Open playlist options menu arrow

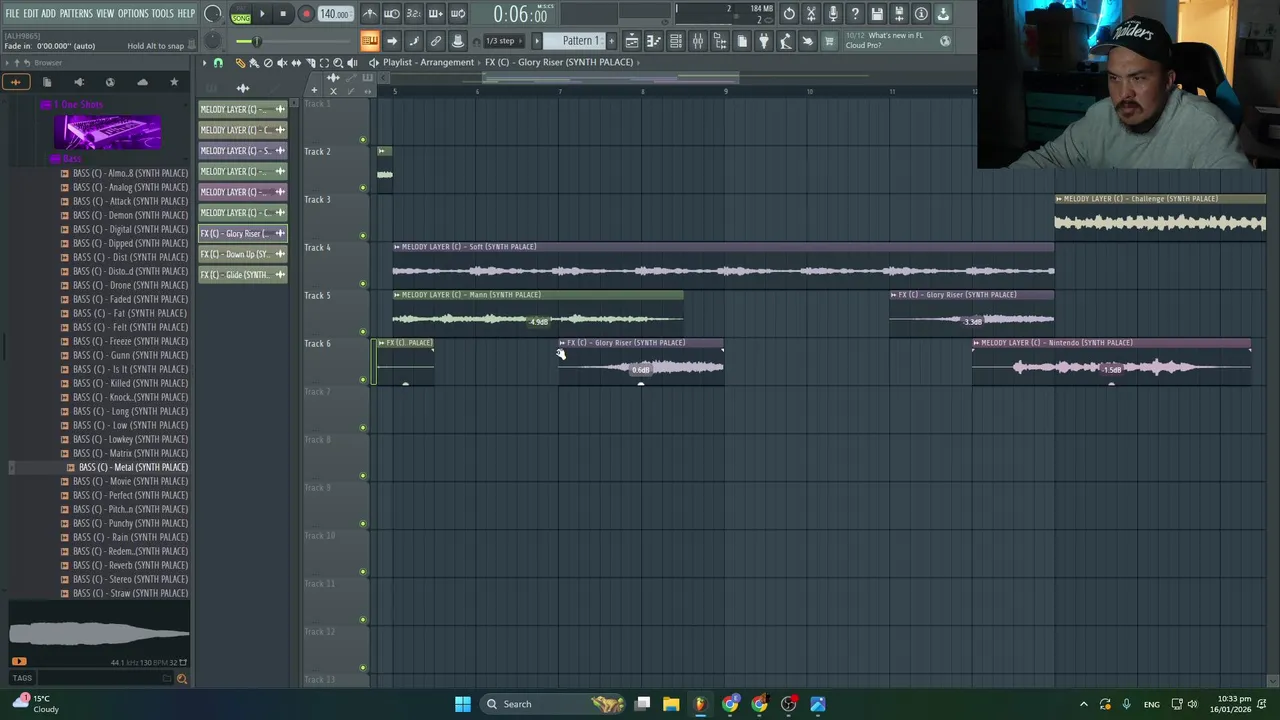pyautogui.click(x=204, y=62)
